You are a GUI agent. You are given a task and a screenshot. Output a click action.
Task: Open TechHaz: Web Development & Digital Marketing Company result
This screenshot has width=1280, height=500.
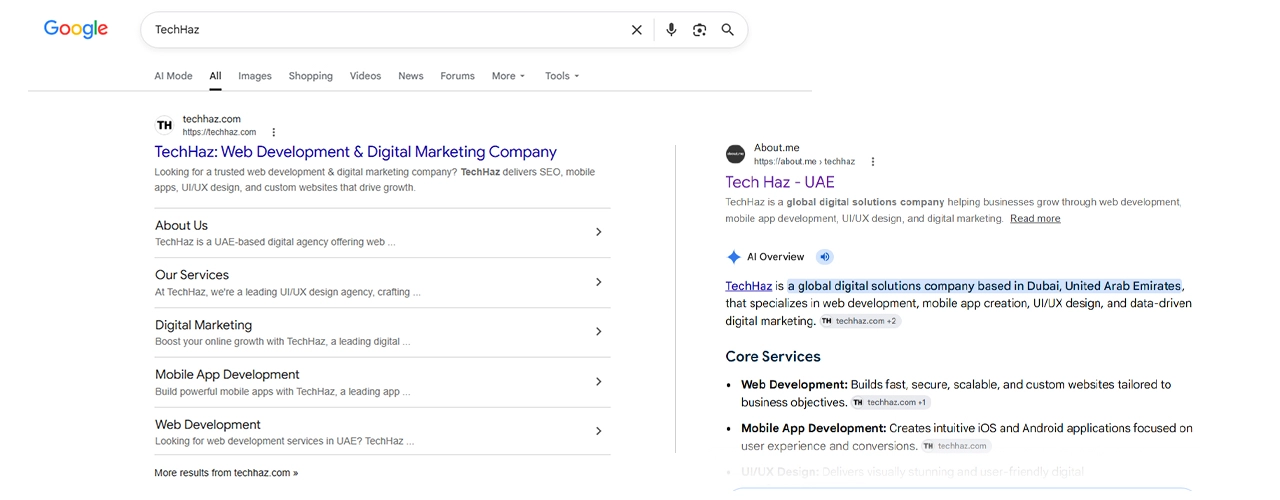point(355,152)
